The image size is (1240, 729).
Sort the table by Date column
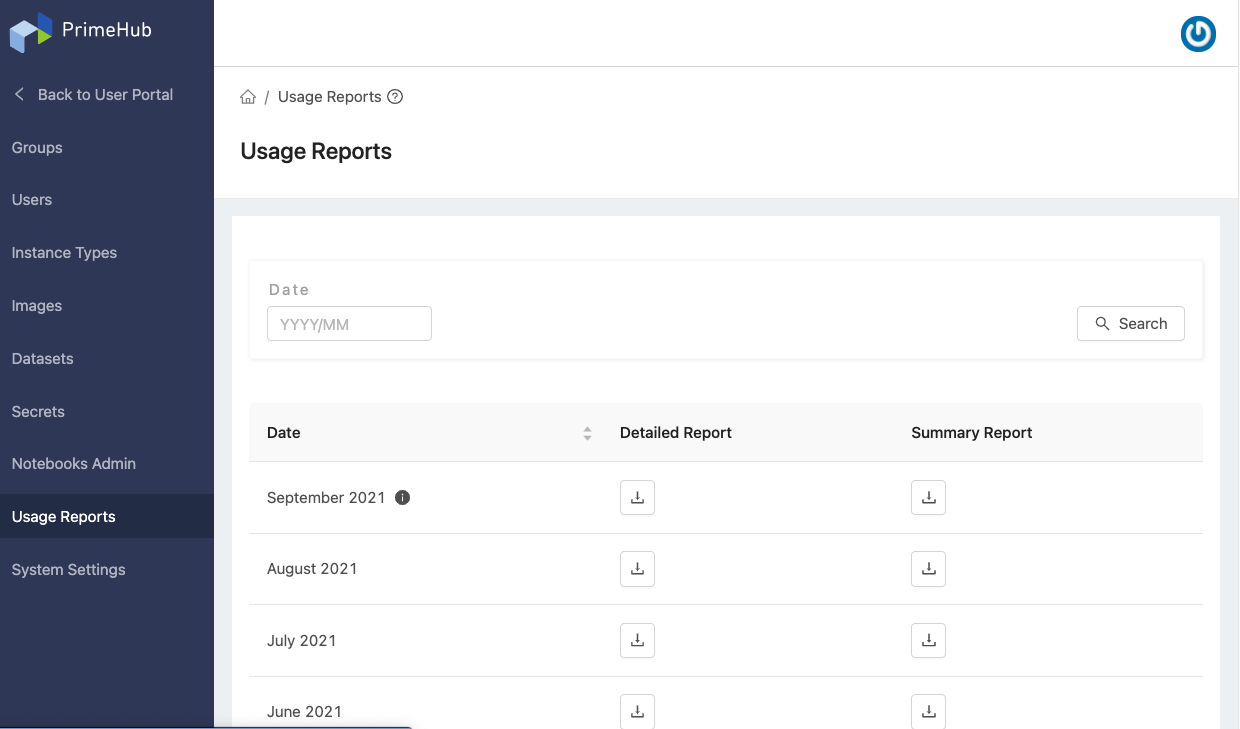coord(587,433)
